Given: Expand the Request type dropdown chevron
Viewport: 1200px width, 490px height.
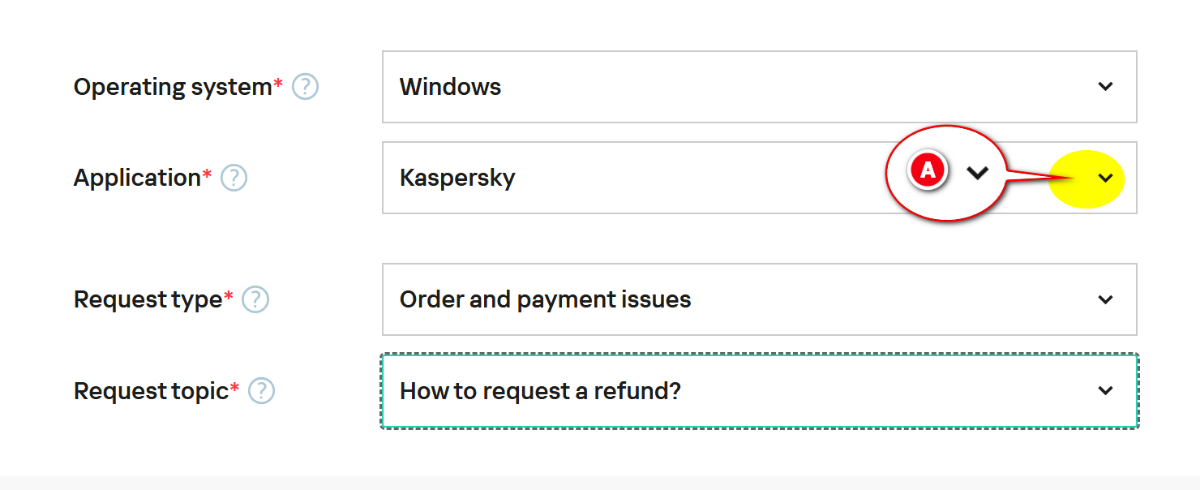Looking at the screenshot, I should [x=1105, y=299].
